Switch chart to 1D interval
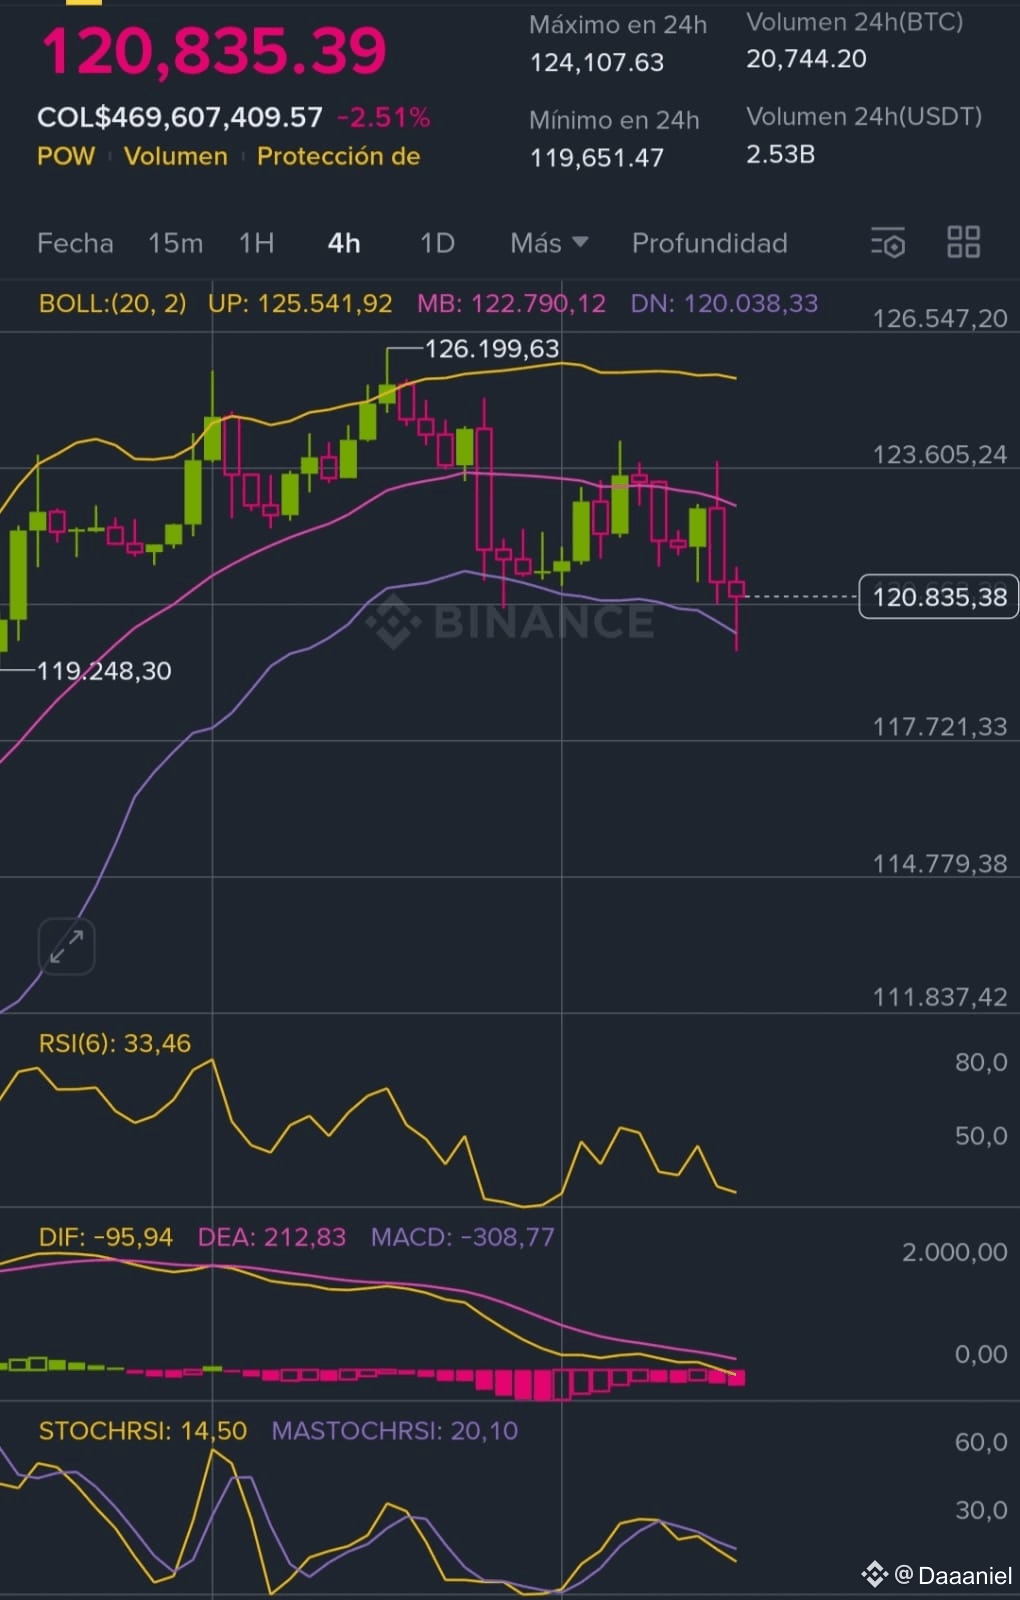This screenshot has height=1600, width=1020. (437, 243)
